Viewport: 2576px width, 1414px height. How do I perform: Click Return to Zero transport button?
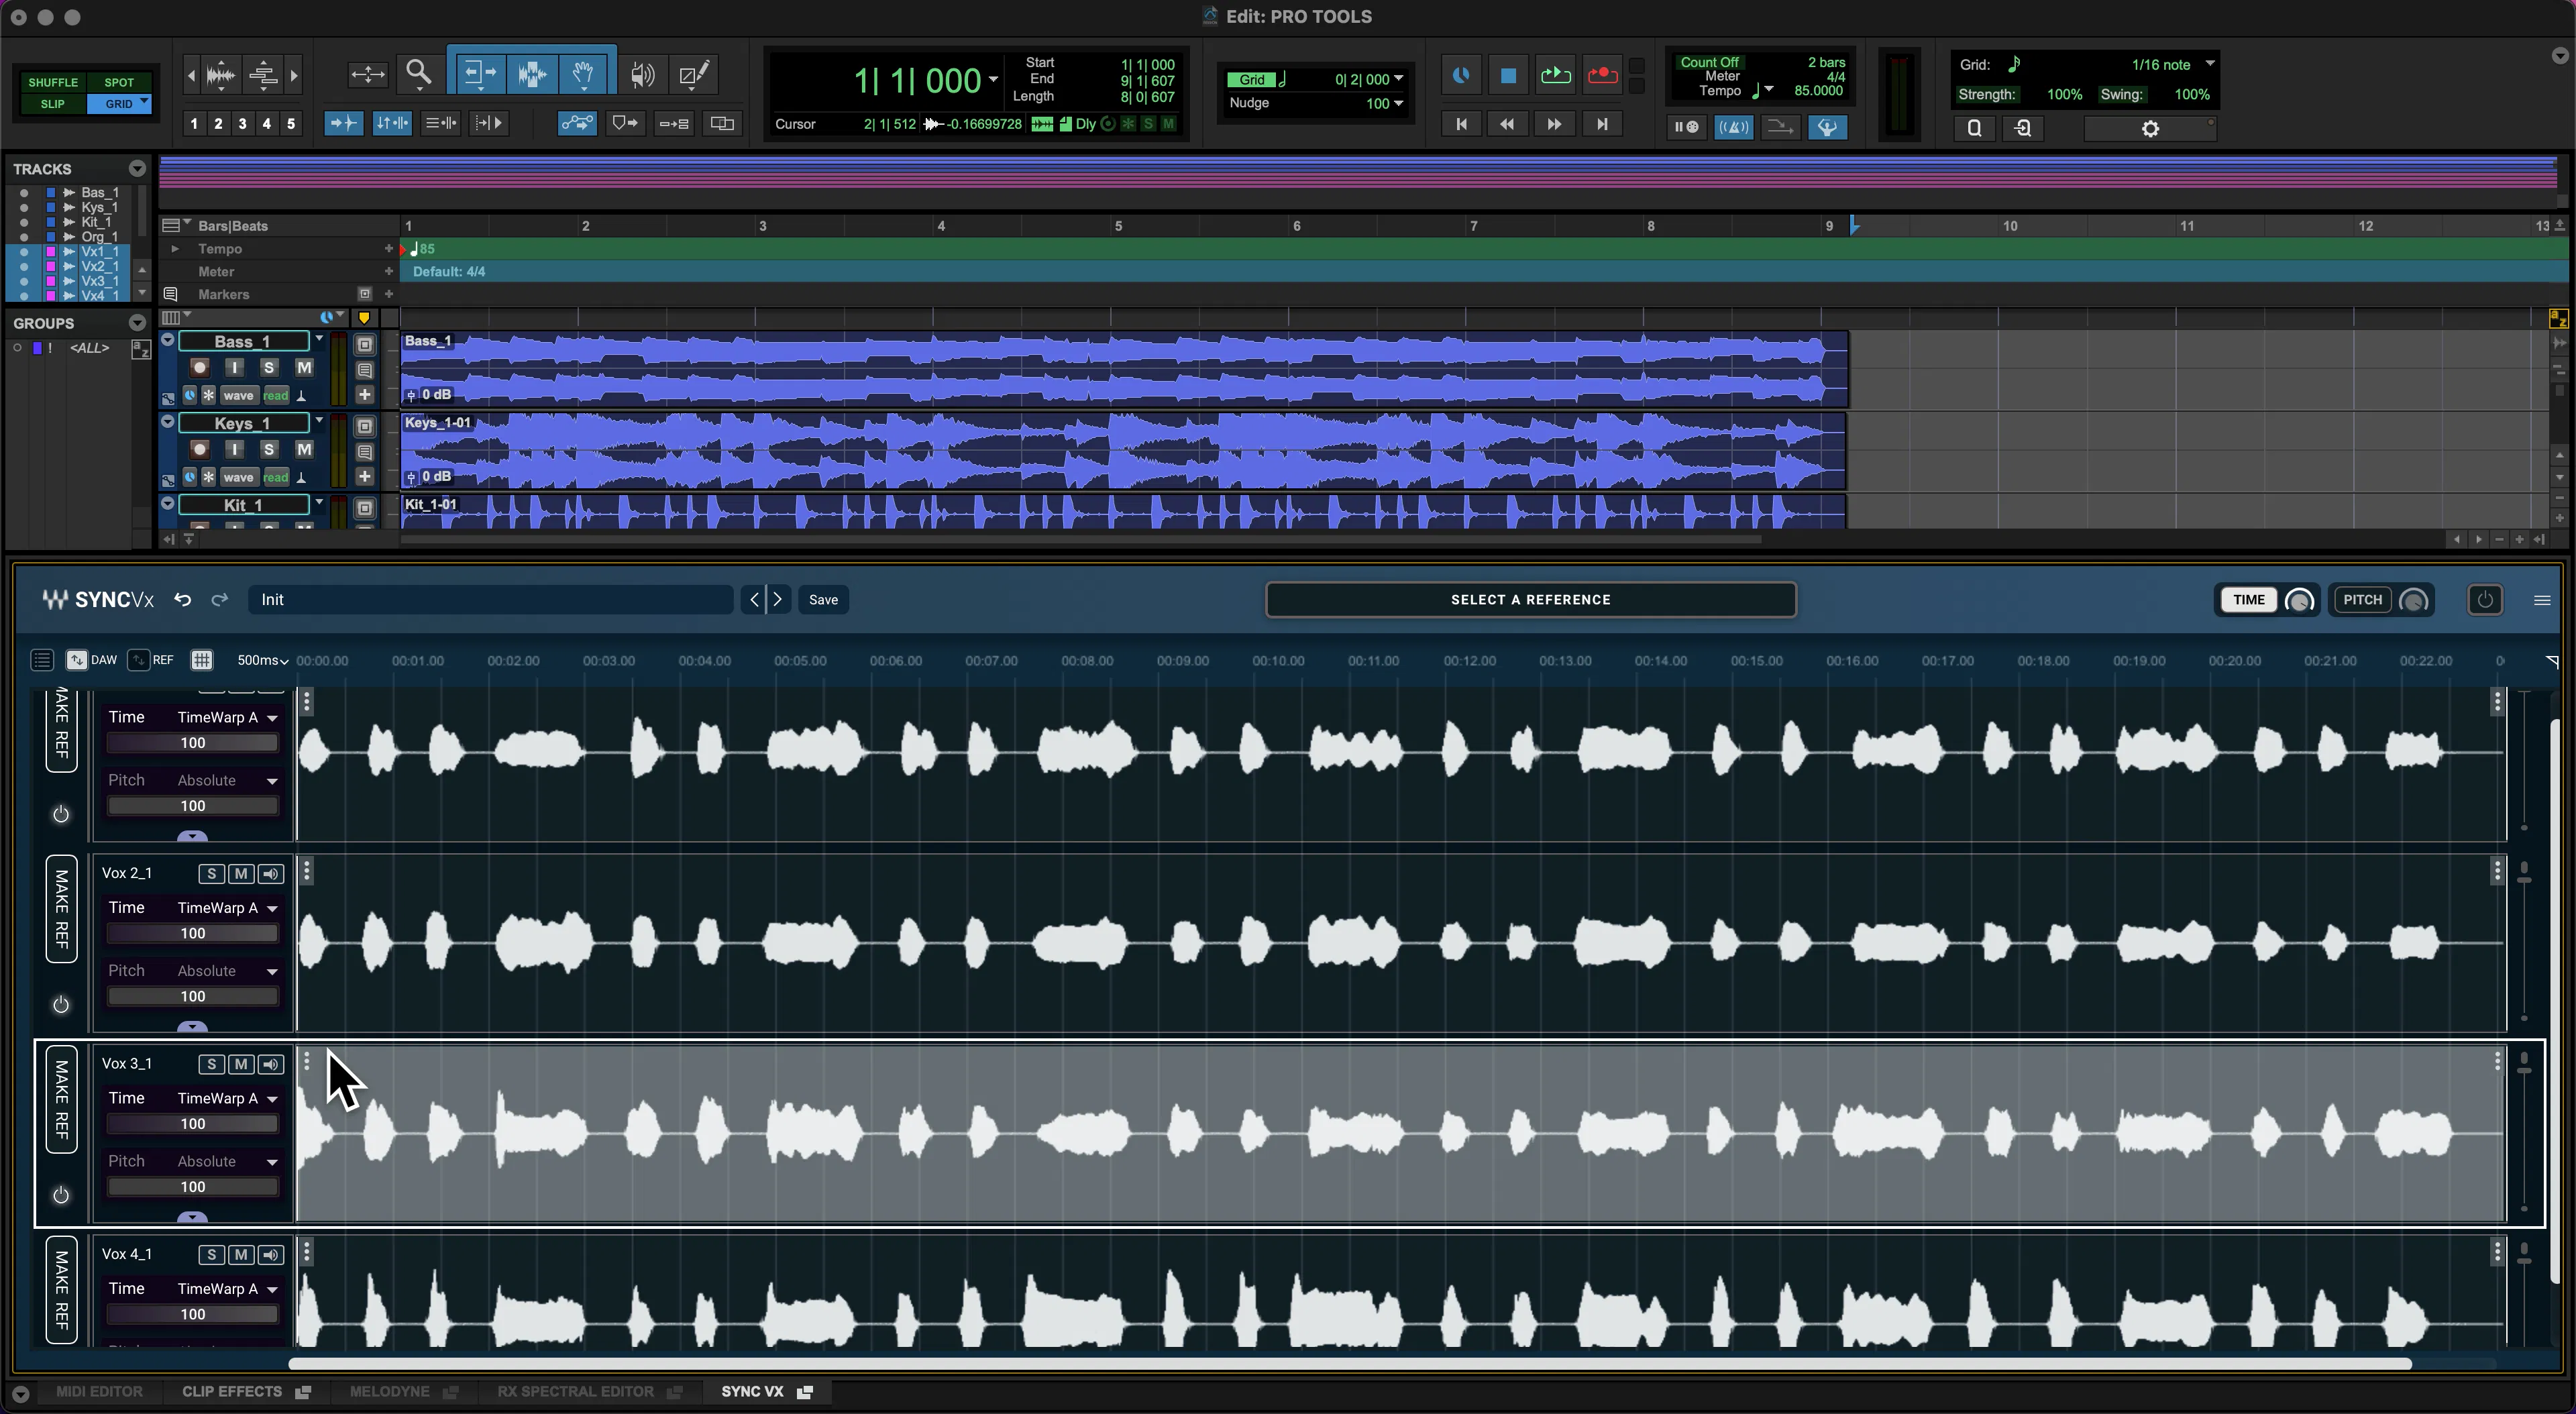[x=1461, y=124]
